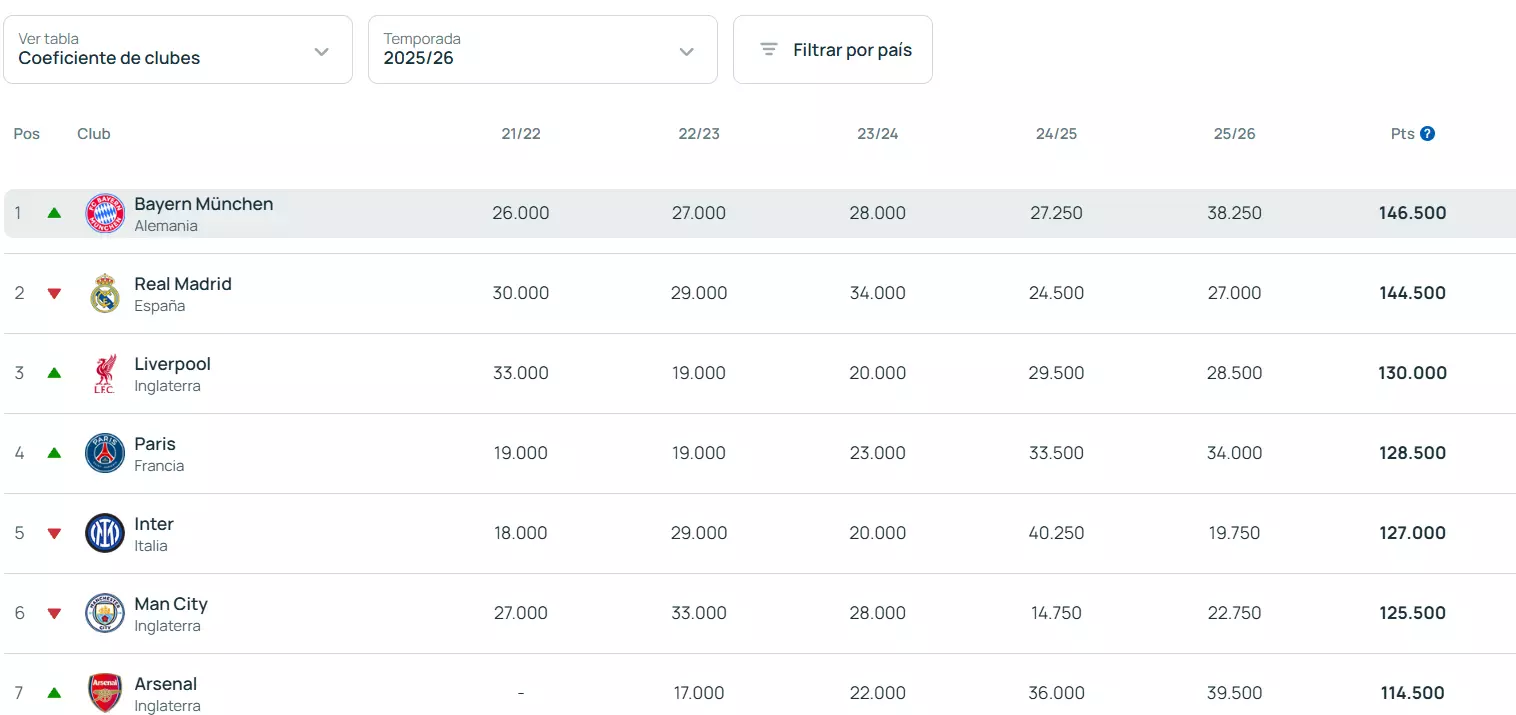
Task: Click the Man City club crest
Action: coord(105,613)
